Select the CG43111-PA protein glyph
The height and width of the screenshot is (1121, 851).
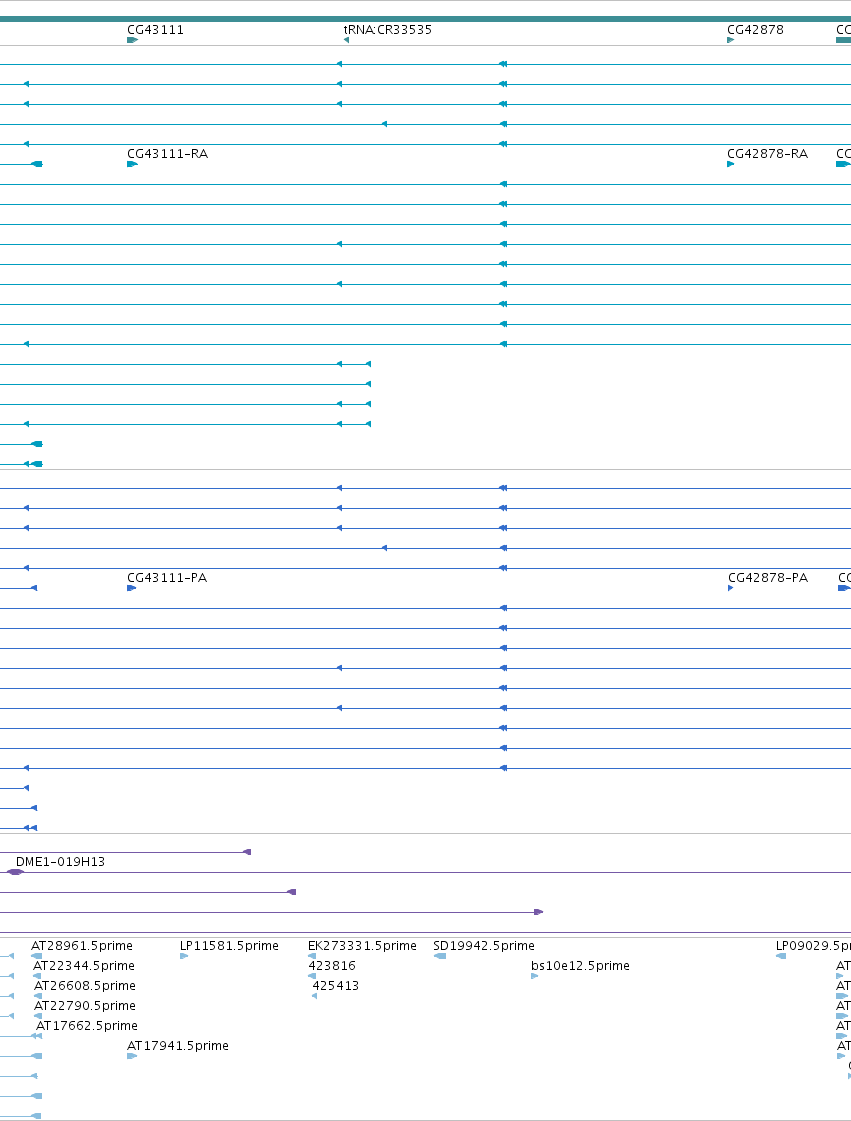coord(132,588)
